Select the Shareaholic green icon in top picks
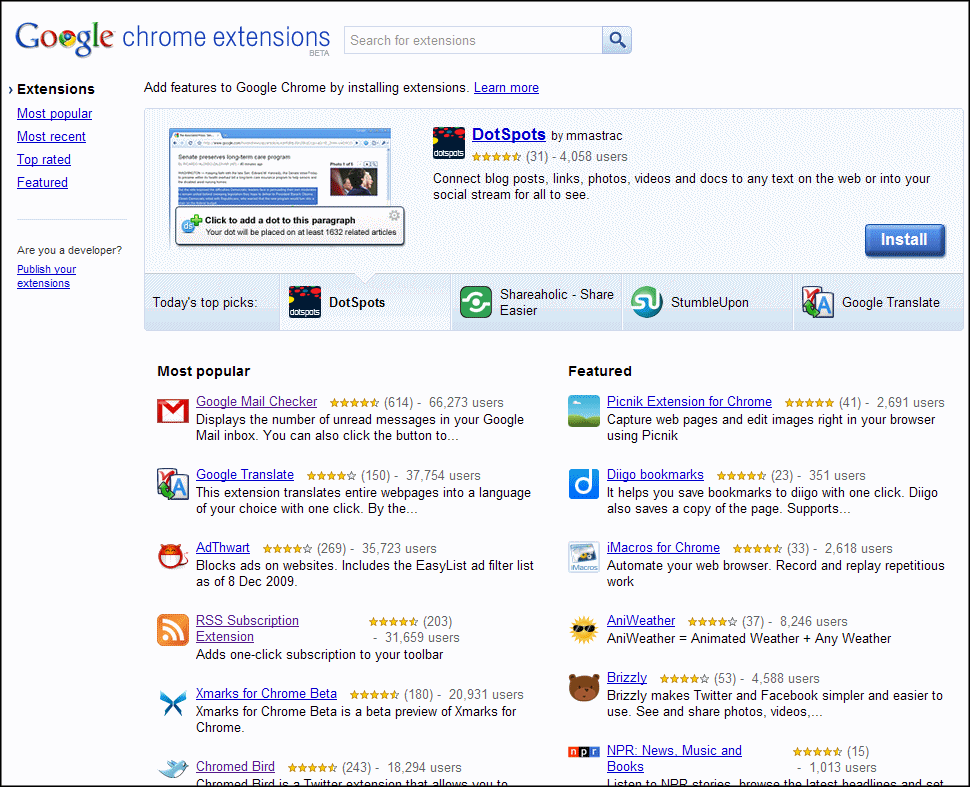Image resolution: width=970 pixels, height=787 pixels. [476, 302]
